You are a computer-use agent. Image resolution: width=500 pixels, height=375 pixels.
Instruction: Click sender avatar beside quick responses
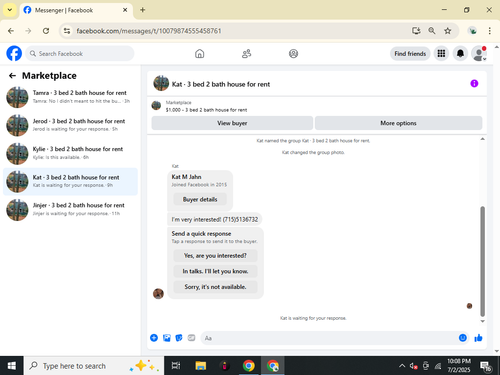(x=158, y=294)
